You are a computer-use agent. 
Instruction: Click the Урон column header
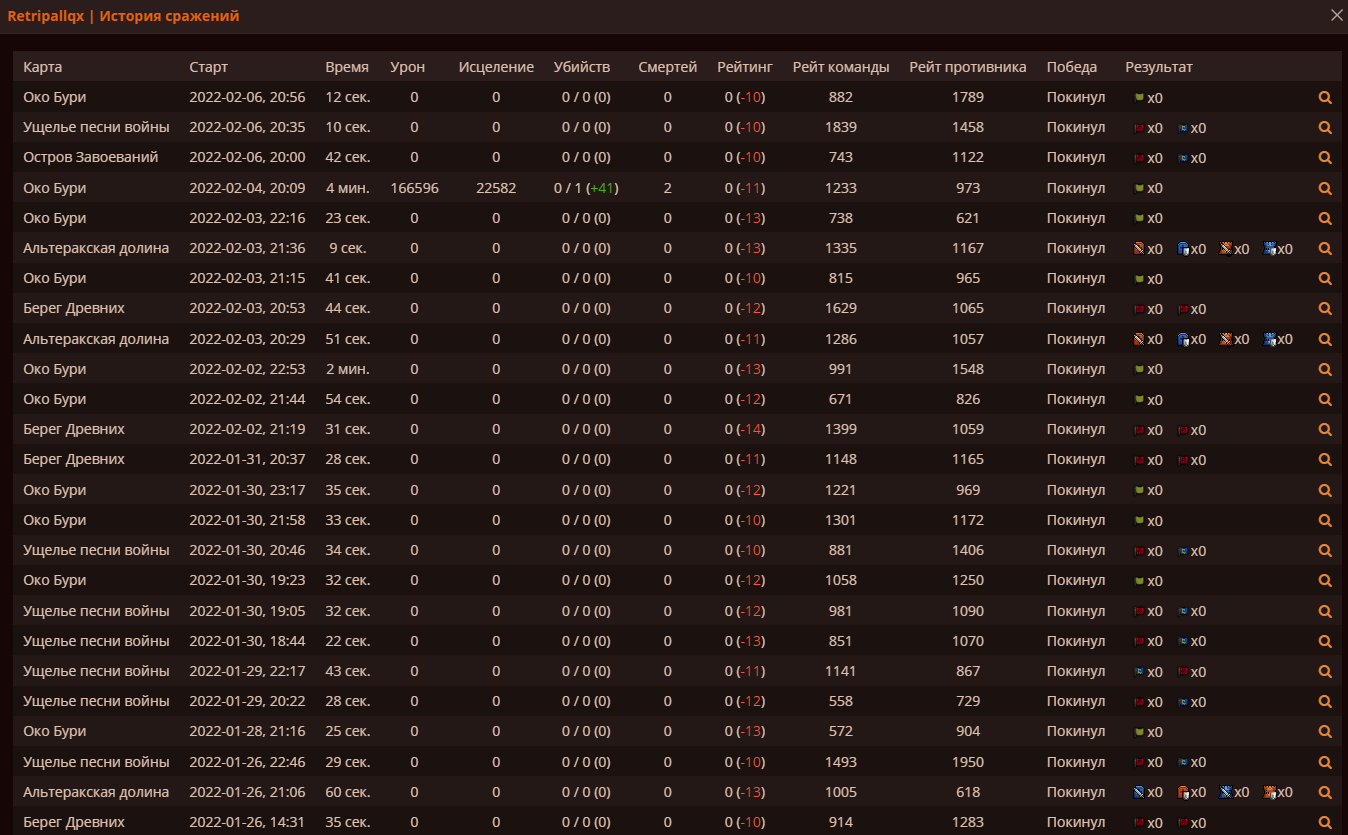[x=407, y=67]
